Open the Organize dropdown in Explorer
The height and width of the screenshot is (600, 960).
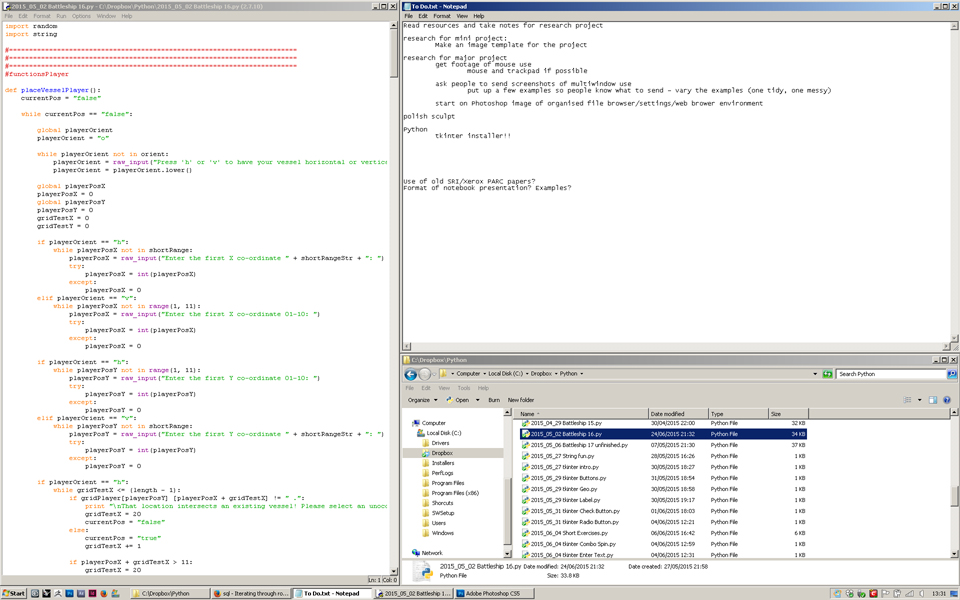pyautogui.click(x=421, y=400)
